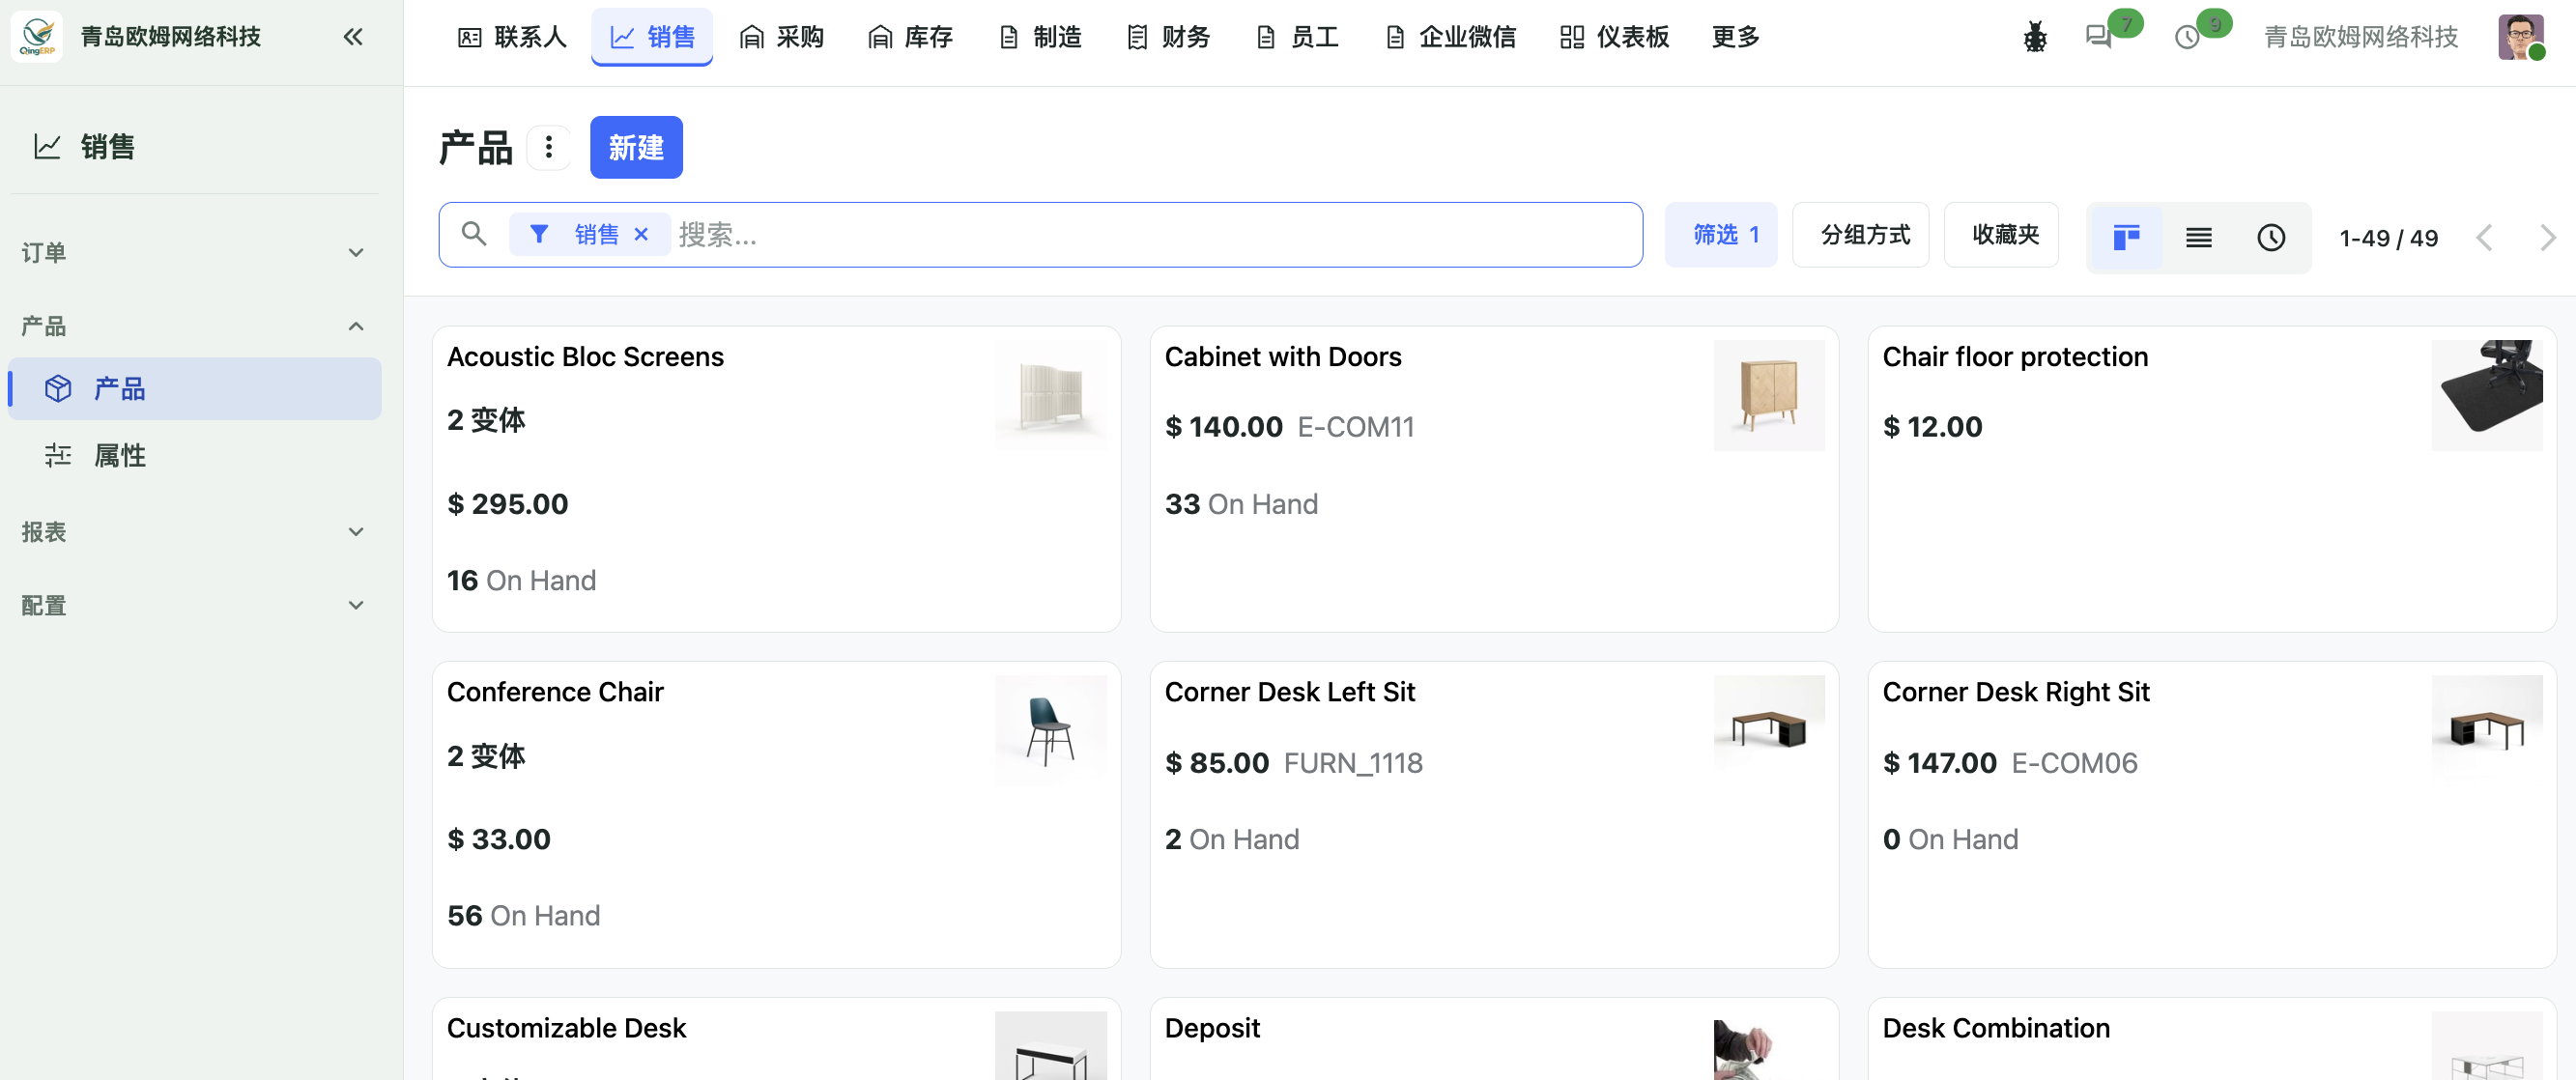Expand the 订单 sidebar section
The width and height of the screenshot is (2576, 1080).
click(x=194, y=252)
